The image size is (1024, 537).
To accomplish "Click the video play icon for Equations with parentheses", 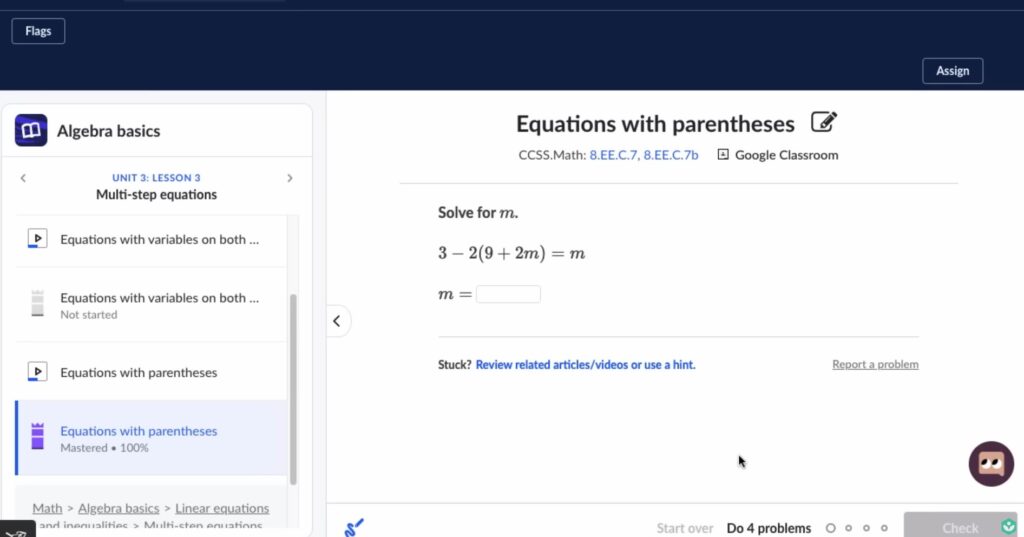I will 37,372.
